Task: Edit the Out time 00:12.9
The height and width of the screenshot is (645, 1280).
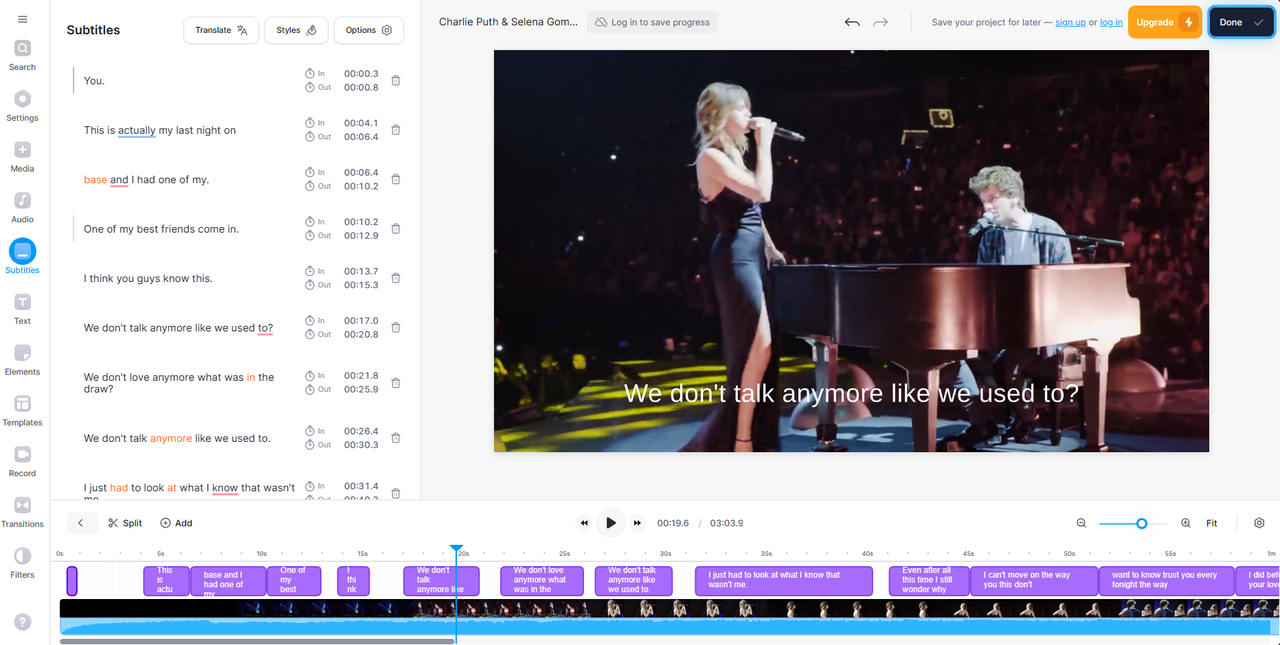Action: [x=361, y=236]
